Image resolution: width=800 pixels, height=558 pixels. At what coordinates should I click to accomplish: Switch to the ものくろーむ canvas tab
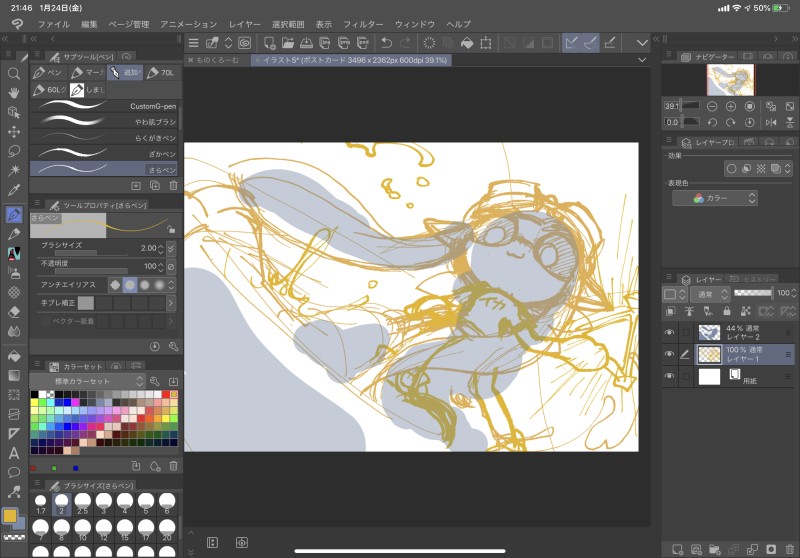click(218, 60)
